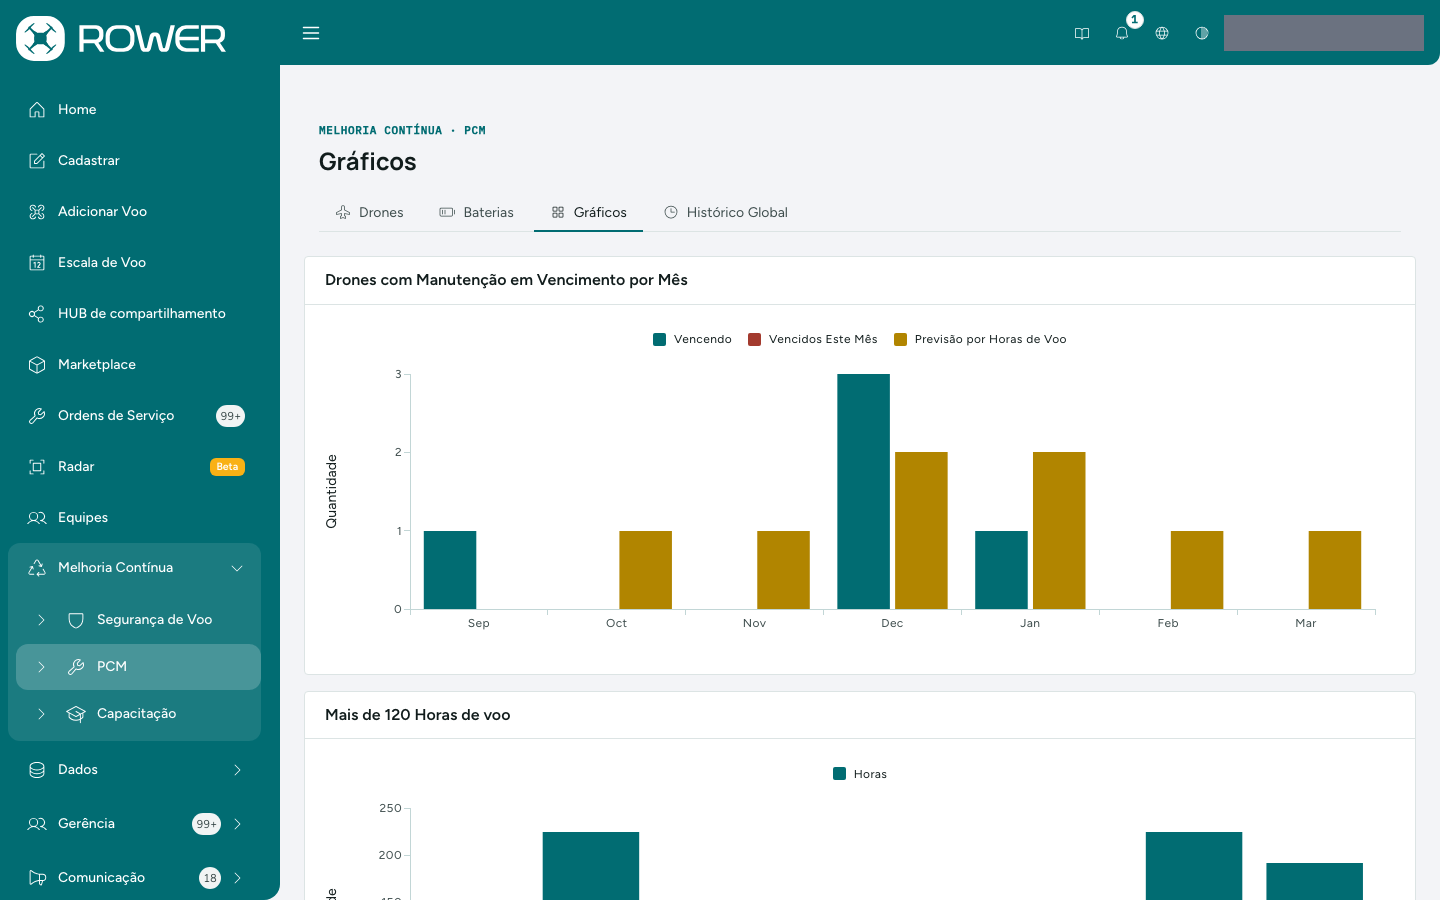Expand the Comunicação menu chevron

click(237, 878)
